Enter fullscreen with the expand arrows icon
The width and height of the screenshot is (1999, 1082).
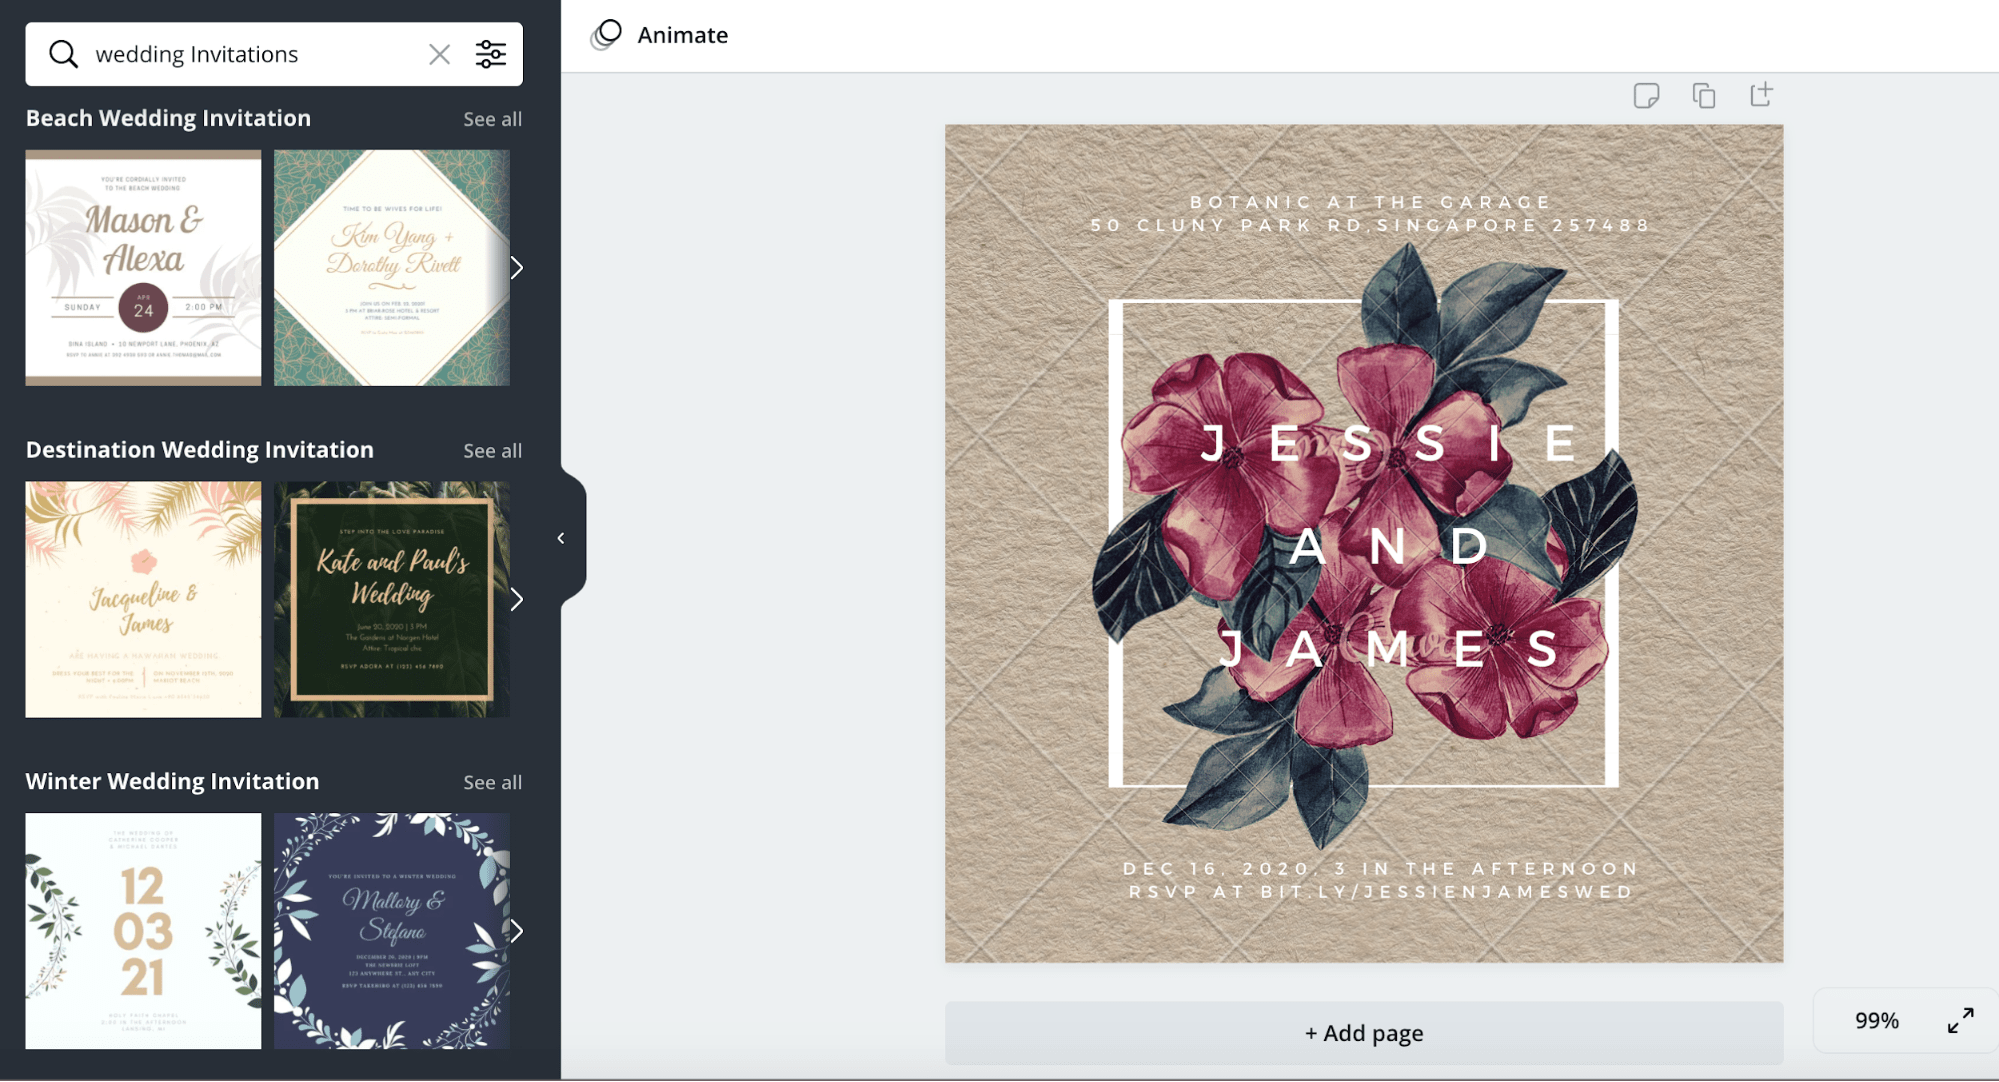point(1960,1020)
